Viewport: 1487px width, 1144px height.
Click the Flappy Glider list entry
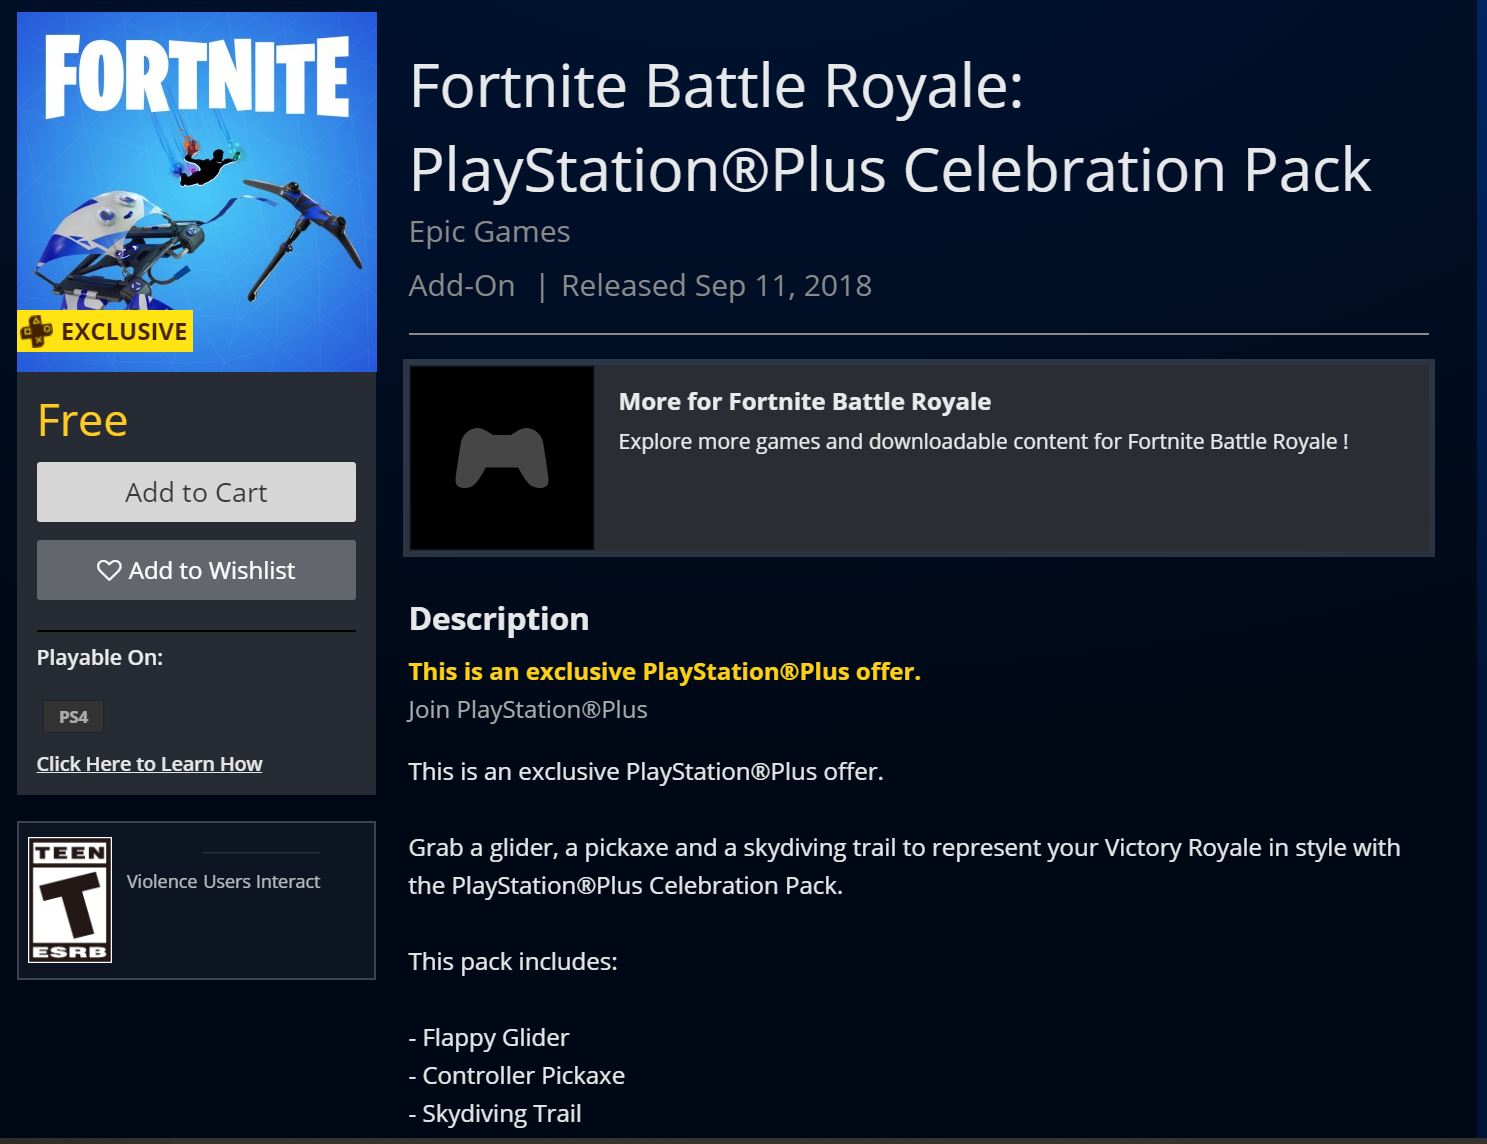pos(489,1038)
